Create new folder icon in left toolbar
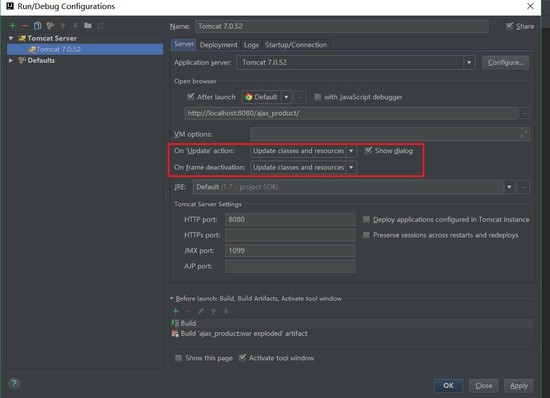Screen dimensions: 550x398 (x=88, y=26)
